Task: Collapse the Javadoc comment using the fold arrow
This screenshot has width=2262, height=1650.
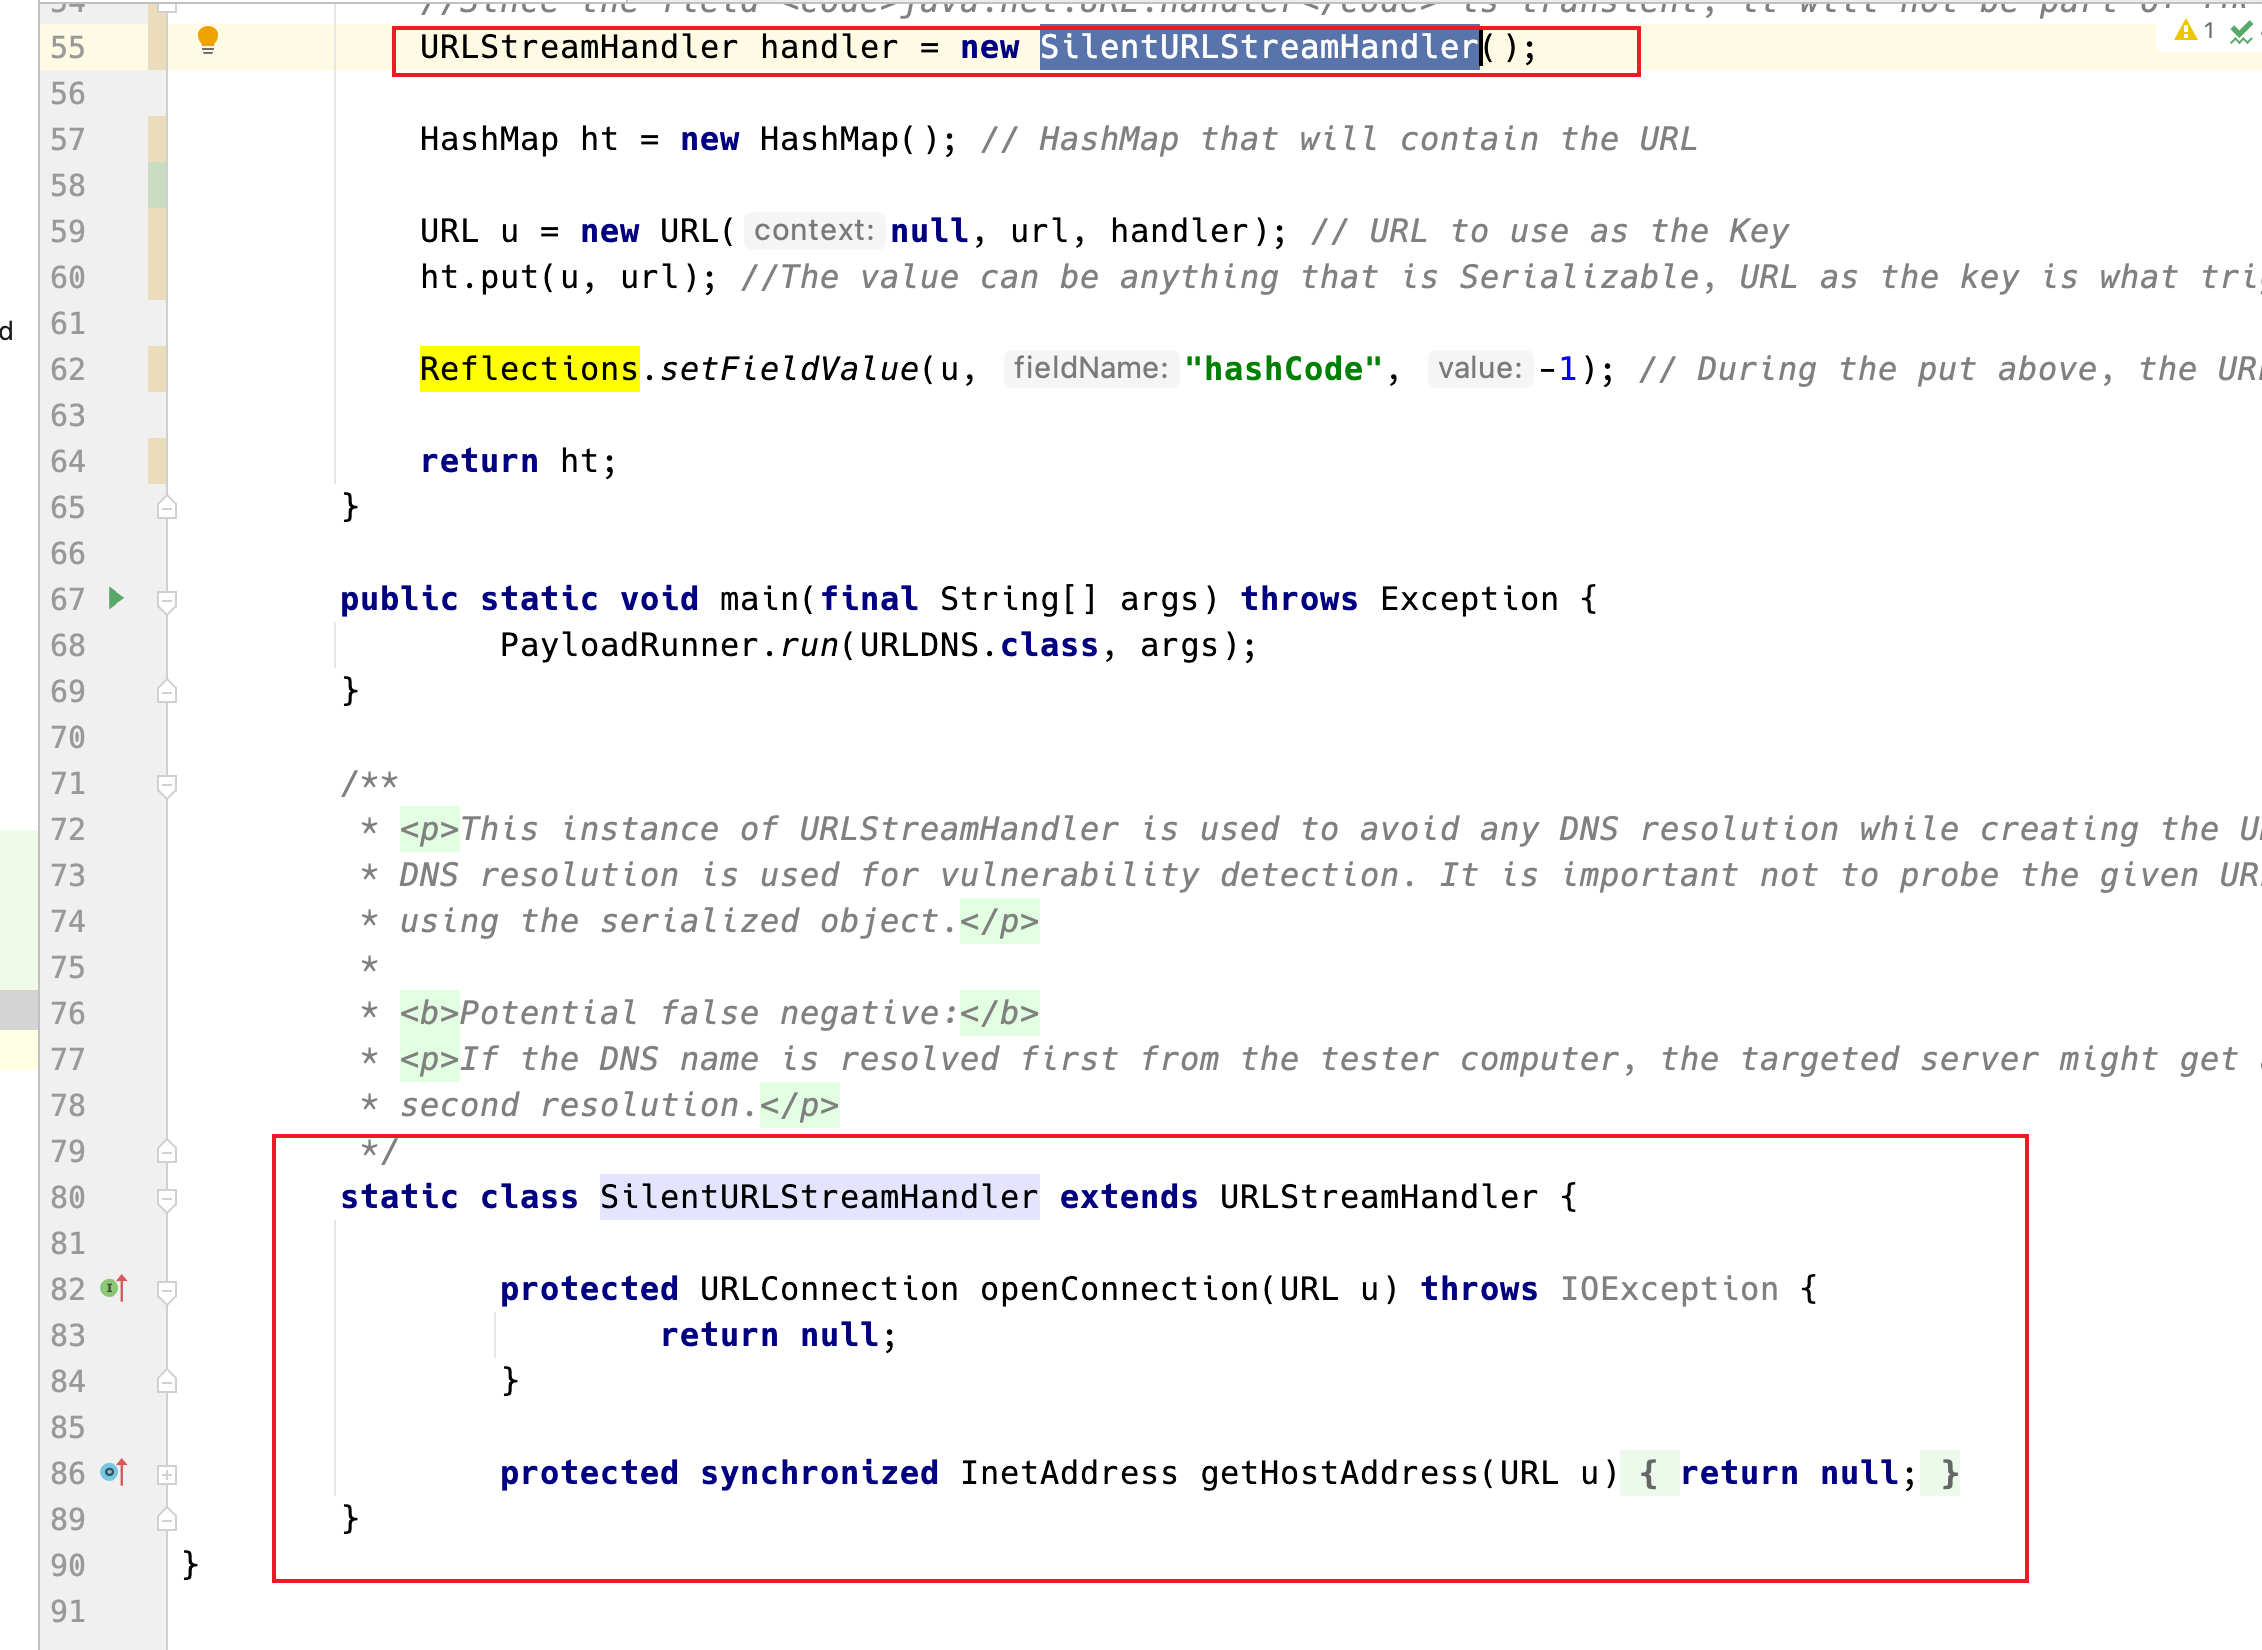Action: (167, 783)
